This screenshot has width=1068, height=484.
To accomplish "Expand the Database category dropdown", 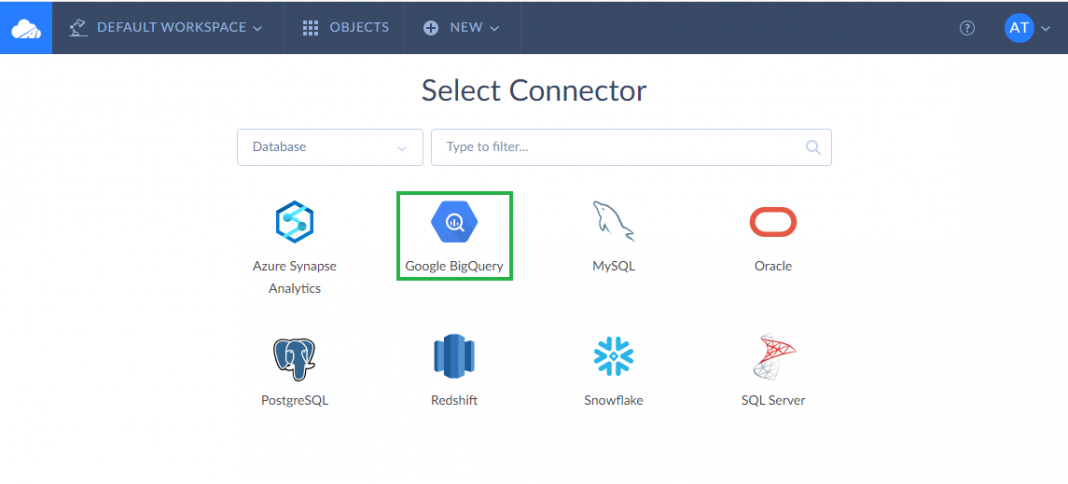I will point(330,147).
